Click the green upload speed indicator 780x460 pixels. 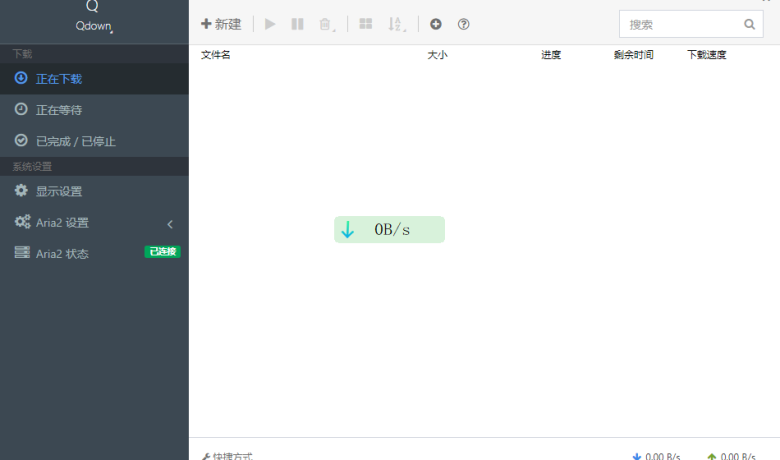tap(731, 456)
